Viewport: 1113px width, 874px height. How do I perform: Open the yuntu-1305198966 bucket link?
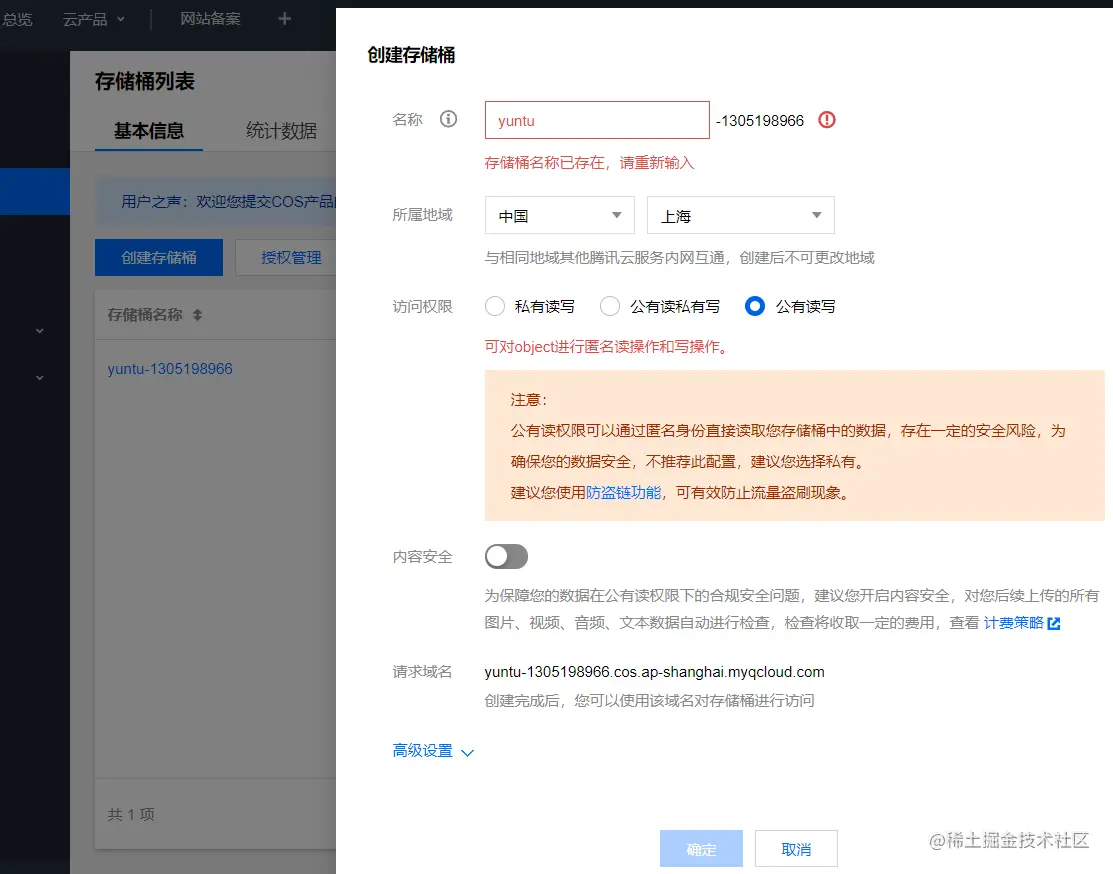coord(170,368)
